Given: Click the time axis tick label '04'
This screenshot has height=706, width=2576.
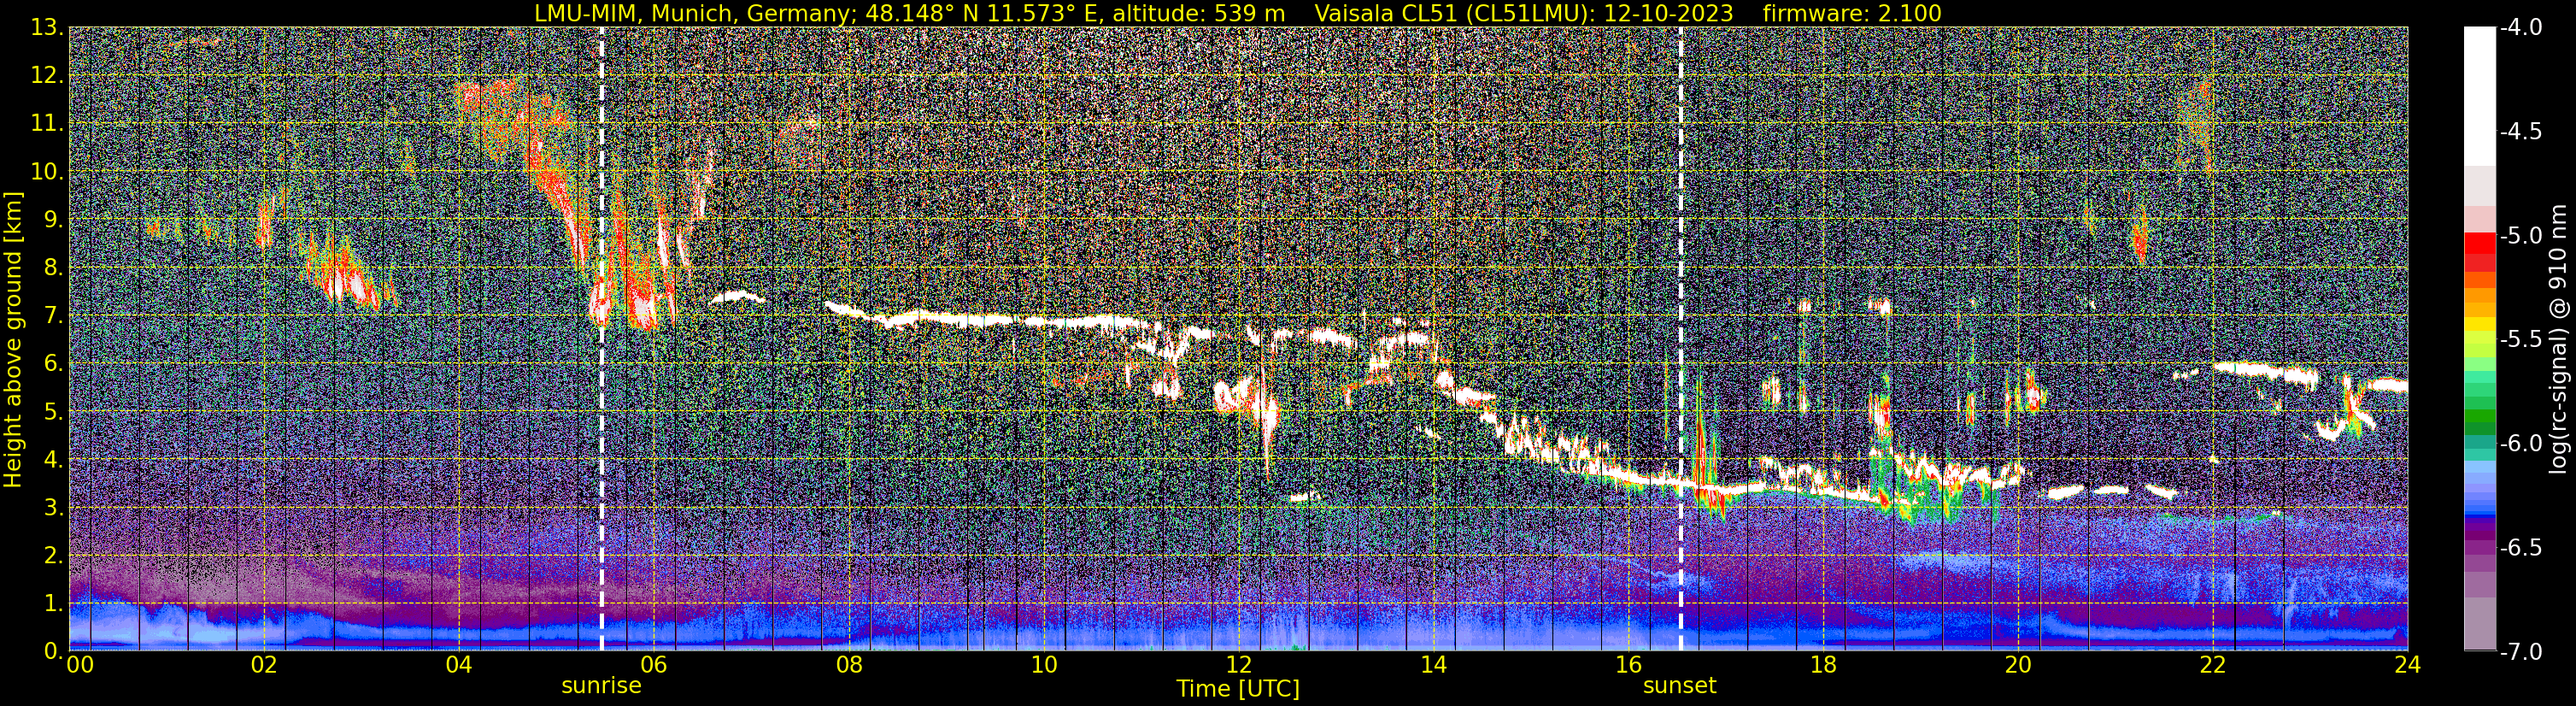Looking at the screenshot, I should click(x=458, y=665).
